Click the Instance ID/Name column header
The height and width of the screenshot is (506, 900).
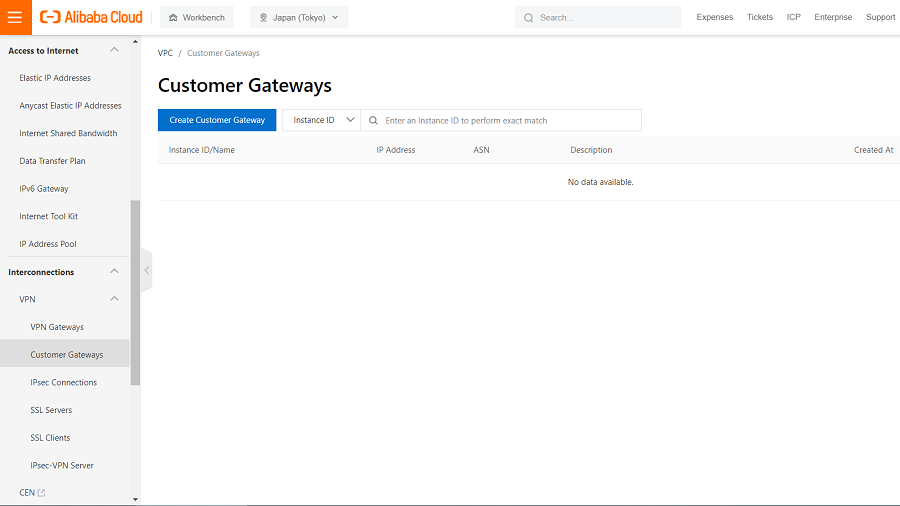click(x=201, y=150)
